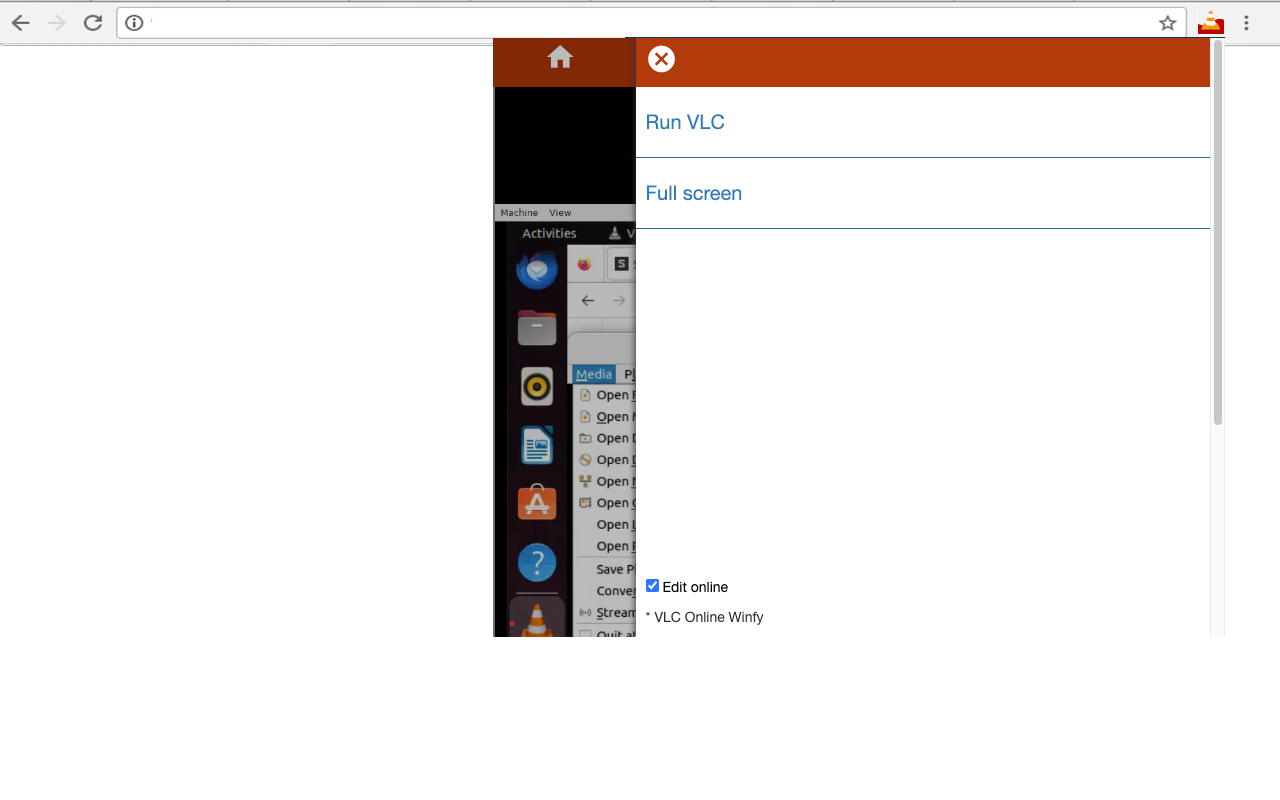Click the inner Firefox forward arrow

tap(619, 300)
